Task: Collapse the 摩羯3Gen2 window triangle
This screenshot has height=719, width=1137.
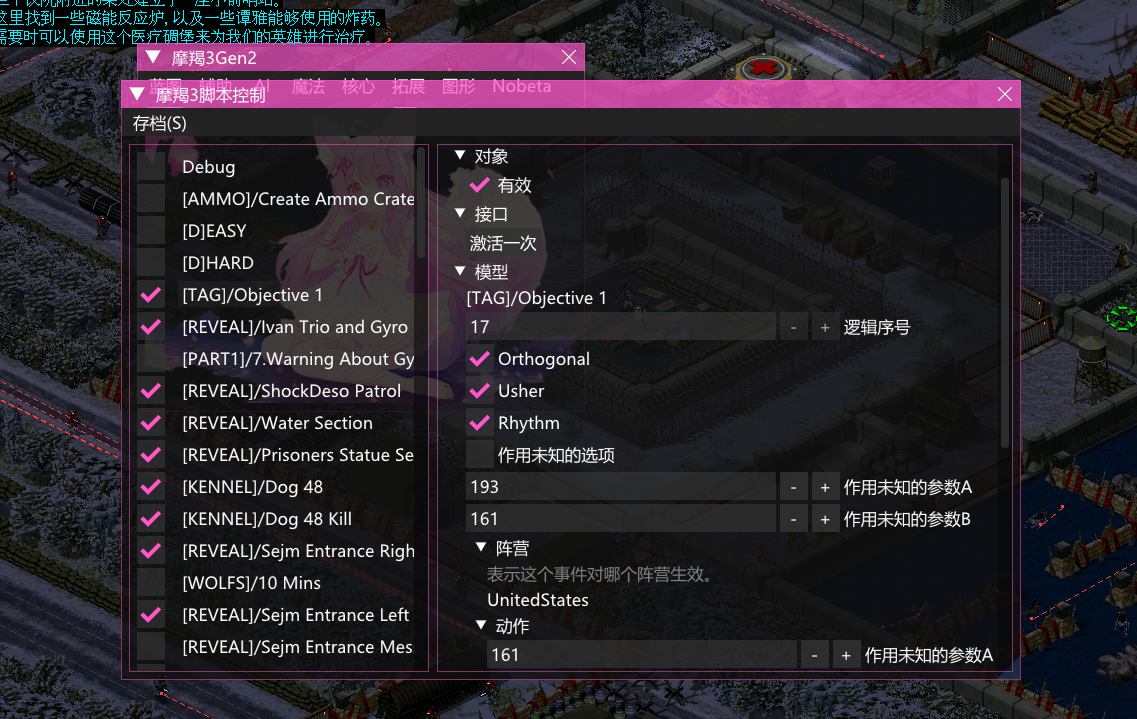Action: click(153, 57)
